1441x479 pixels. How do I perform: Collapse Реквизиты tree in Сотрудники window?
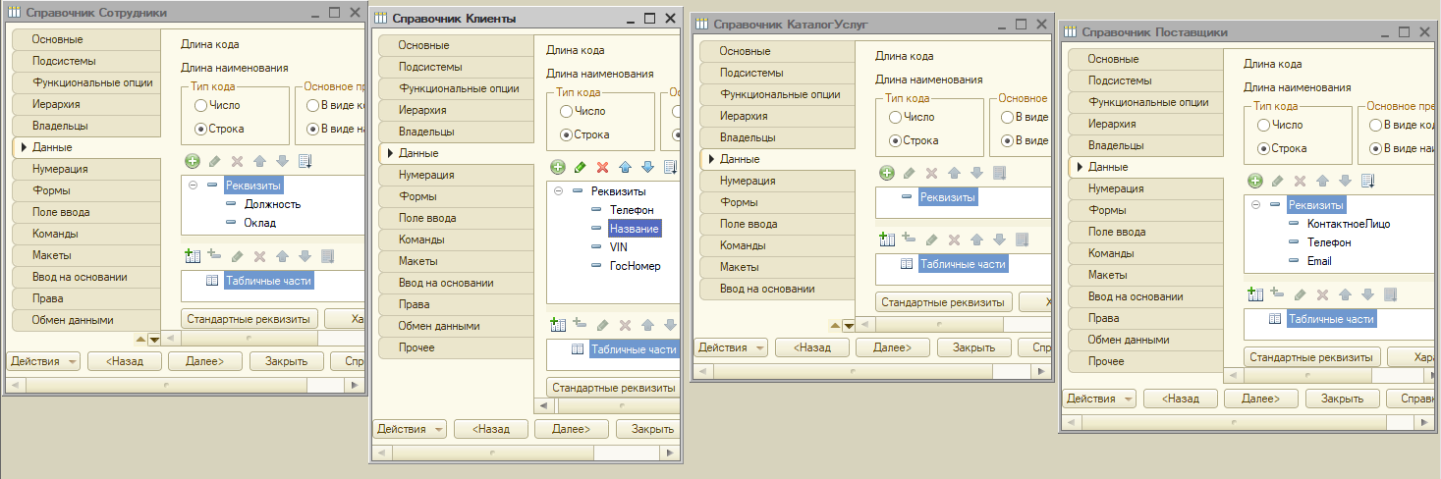192,185
